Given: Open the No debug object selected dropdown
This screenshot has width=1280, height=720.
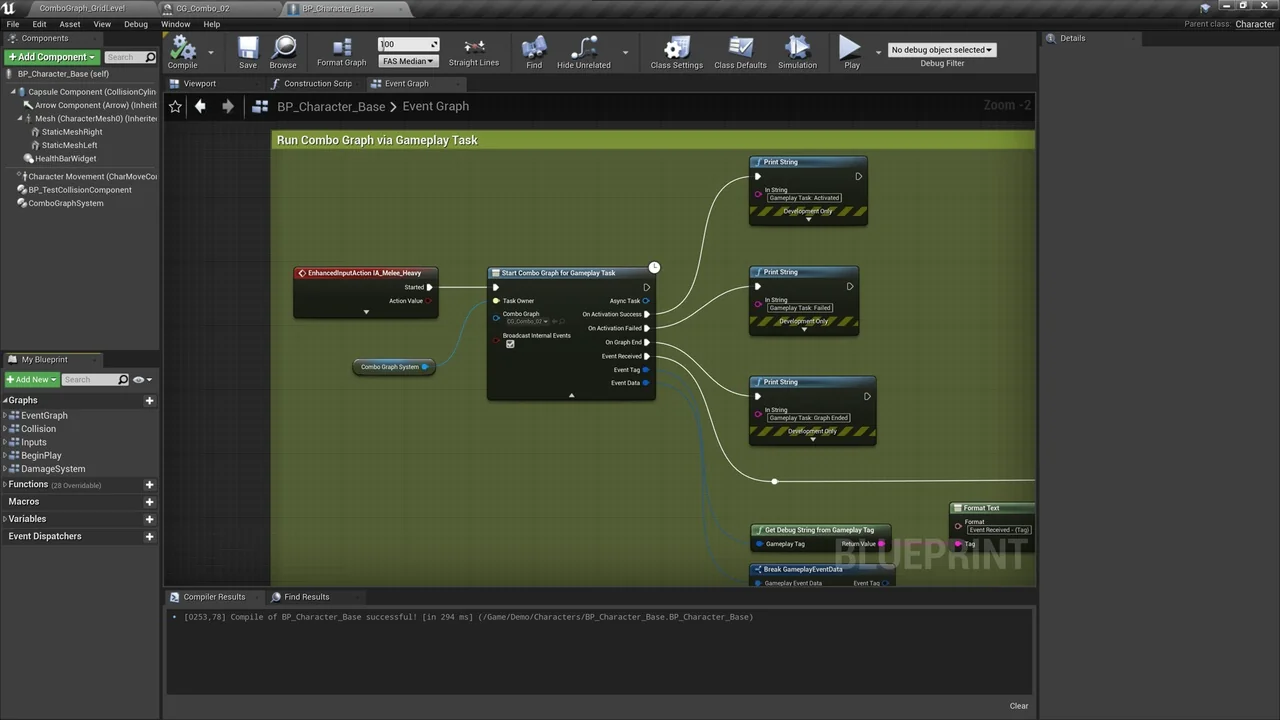Looking at the screenshot, I should click(941, 49).
